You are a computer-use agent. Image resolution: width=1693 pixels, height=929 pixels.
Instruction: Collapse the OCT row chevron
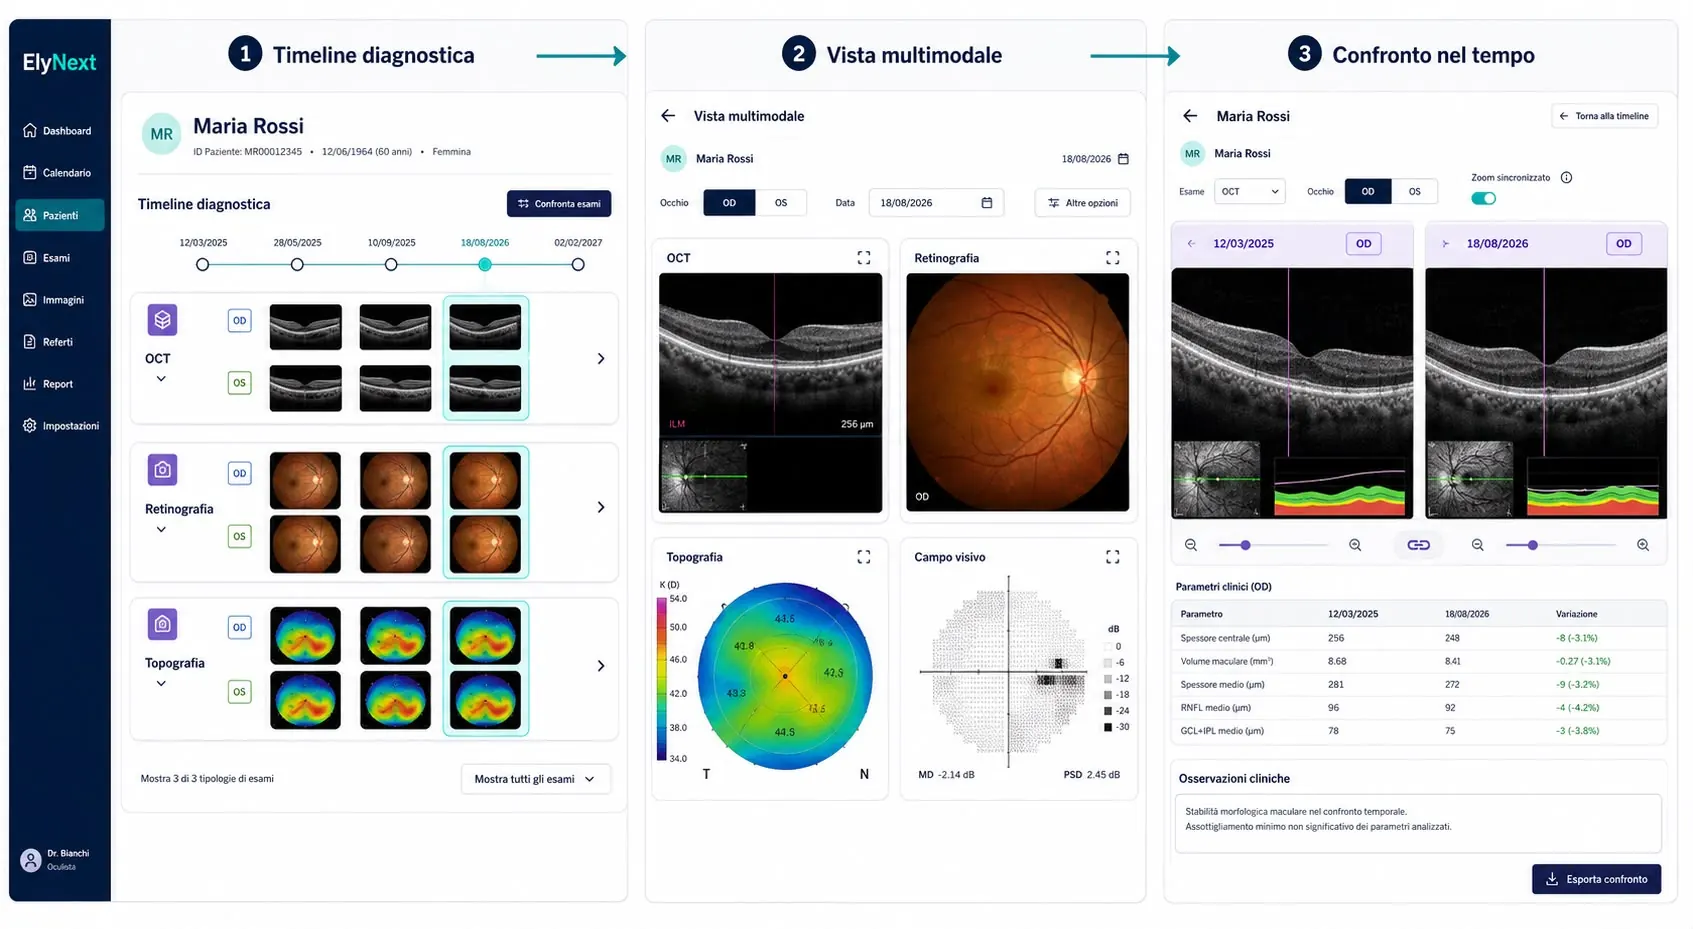161,379
